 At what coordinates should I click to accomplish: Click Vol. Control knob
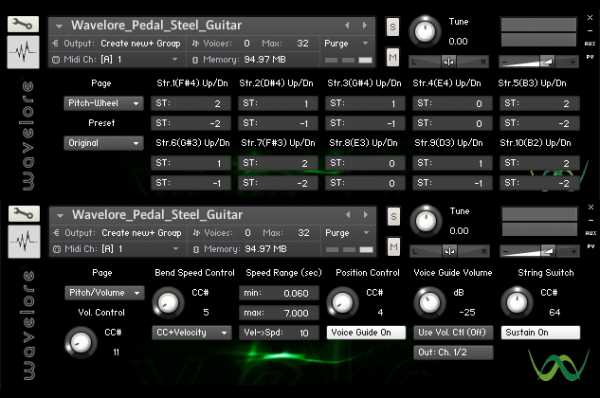pos(80,343)
